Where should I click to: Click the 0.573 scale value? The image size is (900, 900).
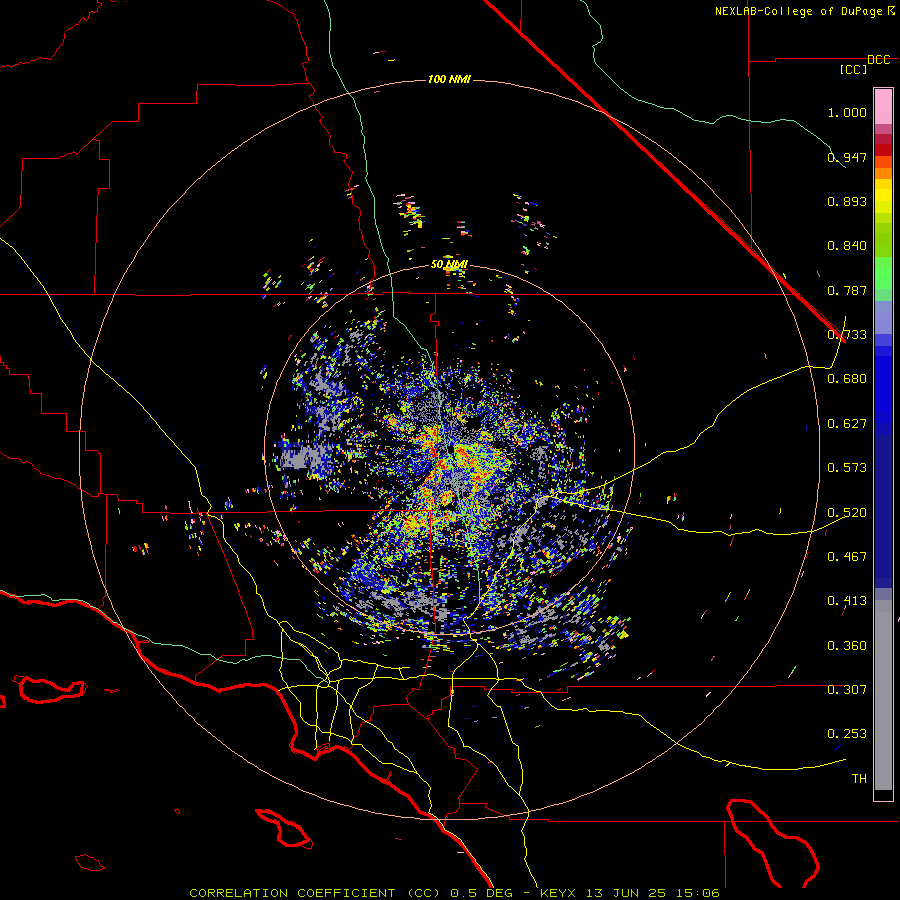point(847,468)
